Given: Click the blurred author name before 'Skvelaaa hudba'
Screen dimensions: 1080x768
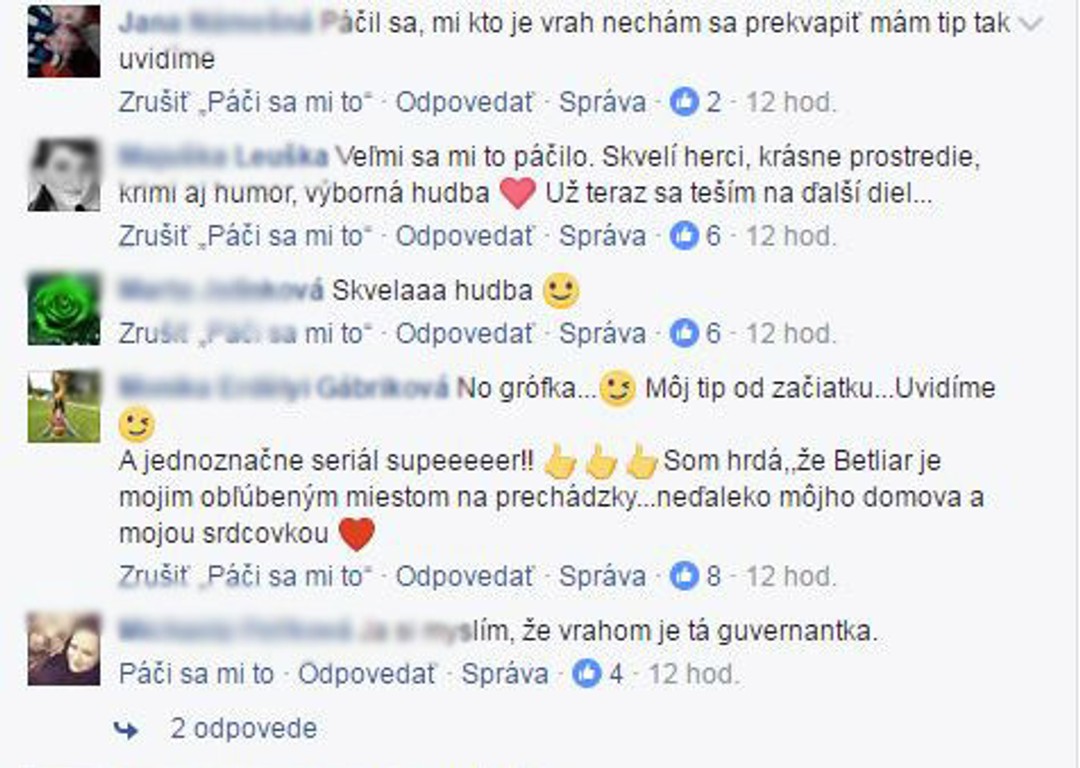Looking at the screenshot, I should [221, 291].
